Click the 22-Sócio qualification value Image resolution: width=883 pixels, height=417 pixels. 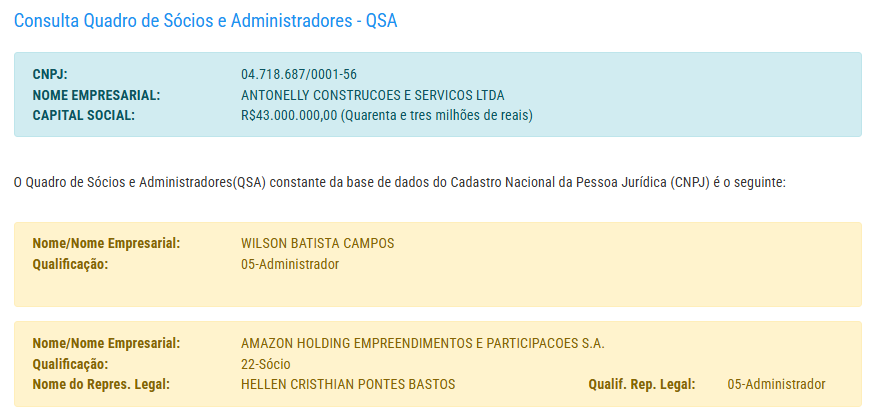coord(265,364)
